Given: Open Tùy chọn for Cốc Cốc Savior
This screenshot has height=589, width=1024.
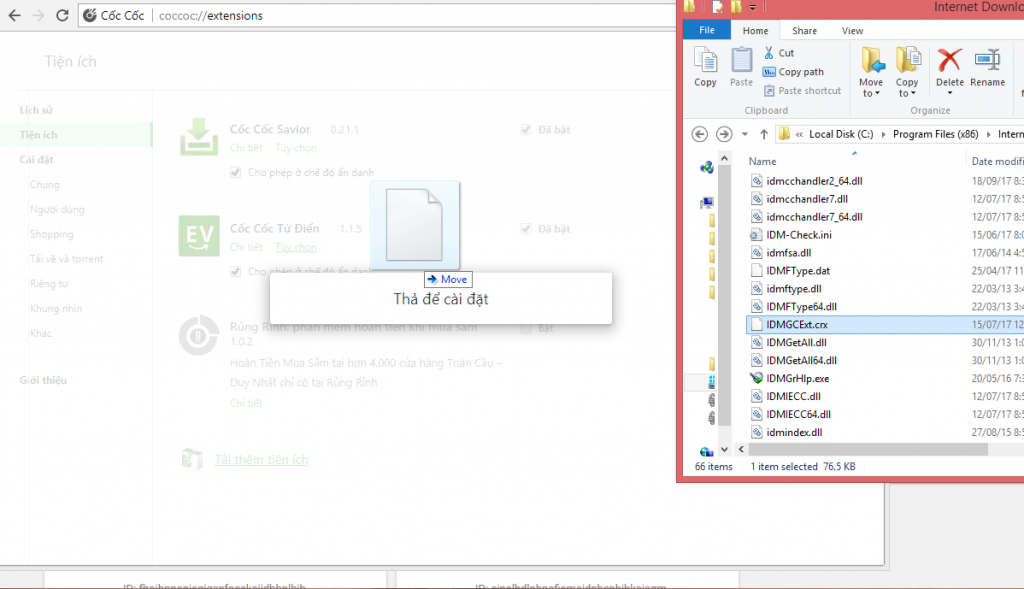Looking at the screenshot, I should click(x=295, y=148).
